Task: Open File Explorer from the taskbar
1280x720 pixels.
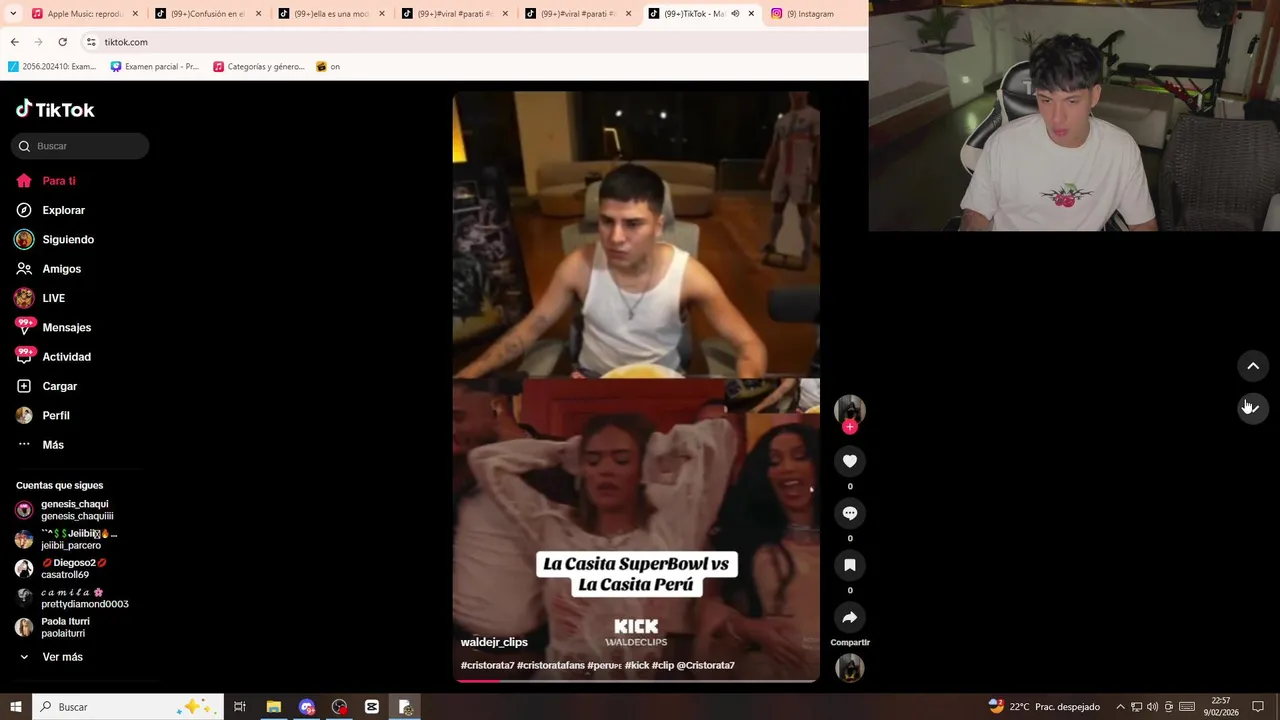Action: [273, 706]
